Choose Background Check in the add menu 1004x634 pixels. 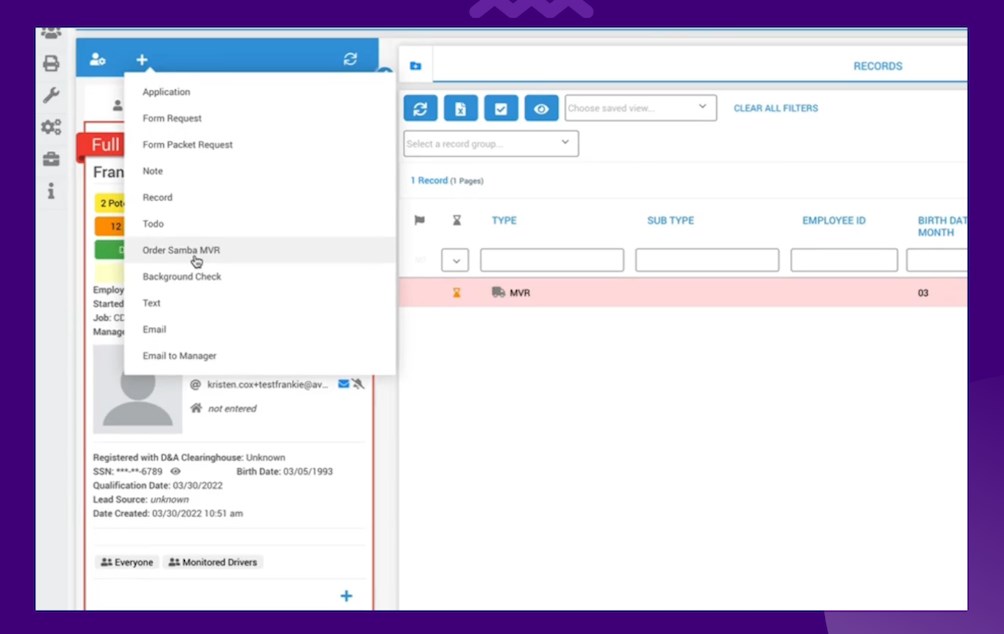[x=181, y=277]
